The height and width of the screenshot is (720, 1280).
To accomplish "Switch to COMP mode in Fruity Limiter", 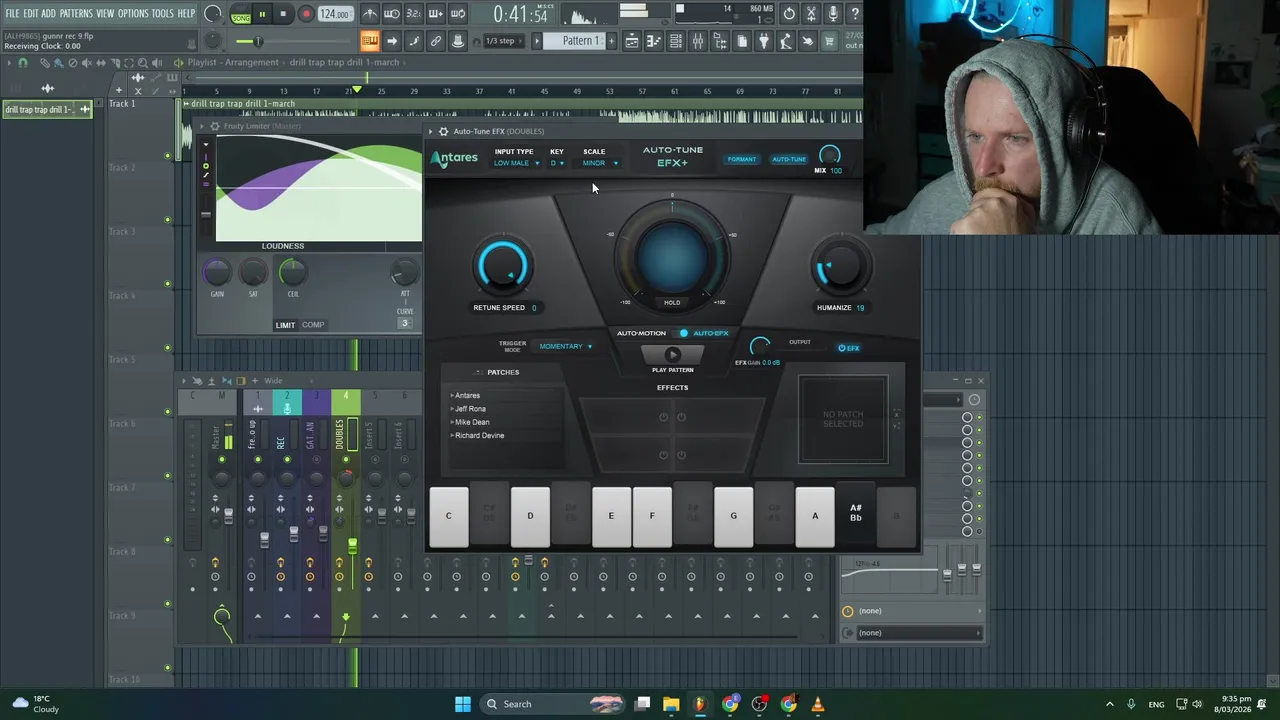I will pyautogui.click(x=313, y=325).
